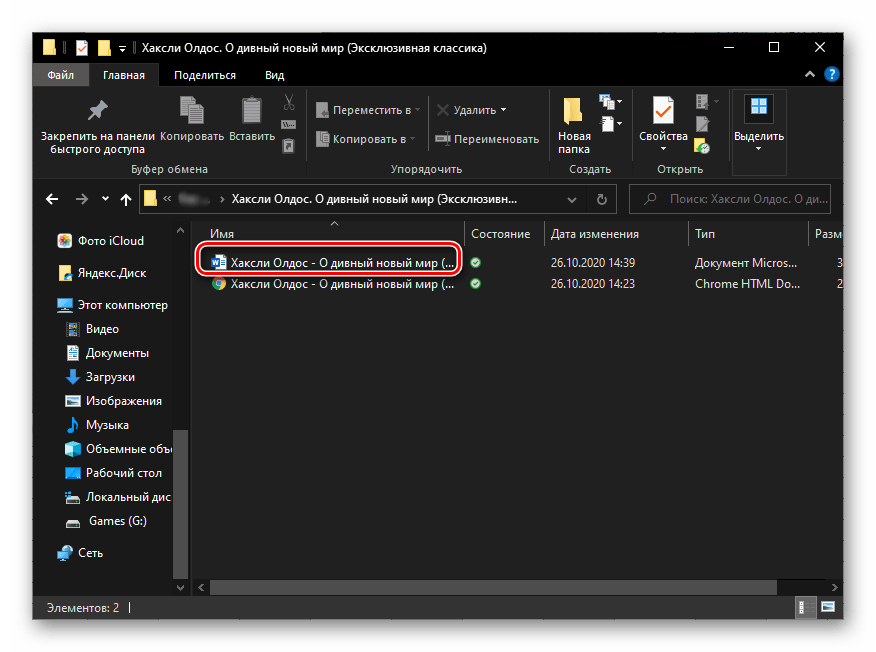
Task: Click the horizontal scrollbar thumb at bottom
Action: click(x=493, y=587)
